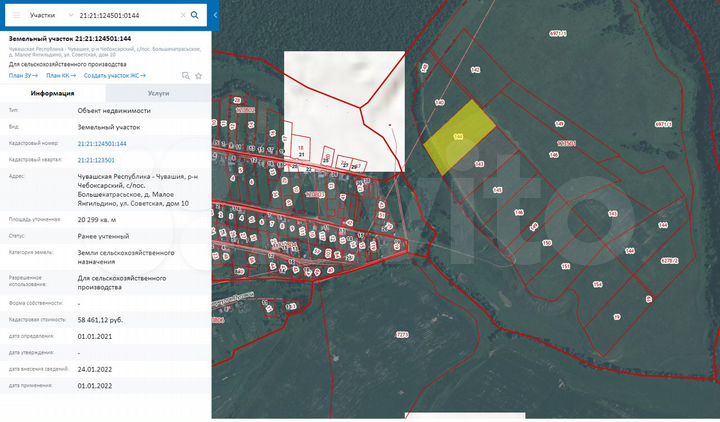The height and width of the screenshot is (422, 720).
Task: Click the magnifying glass search icon
Action: click(195, 16)
